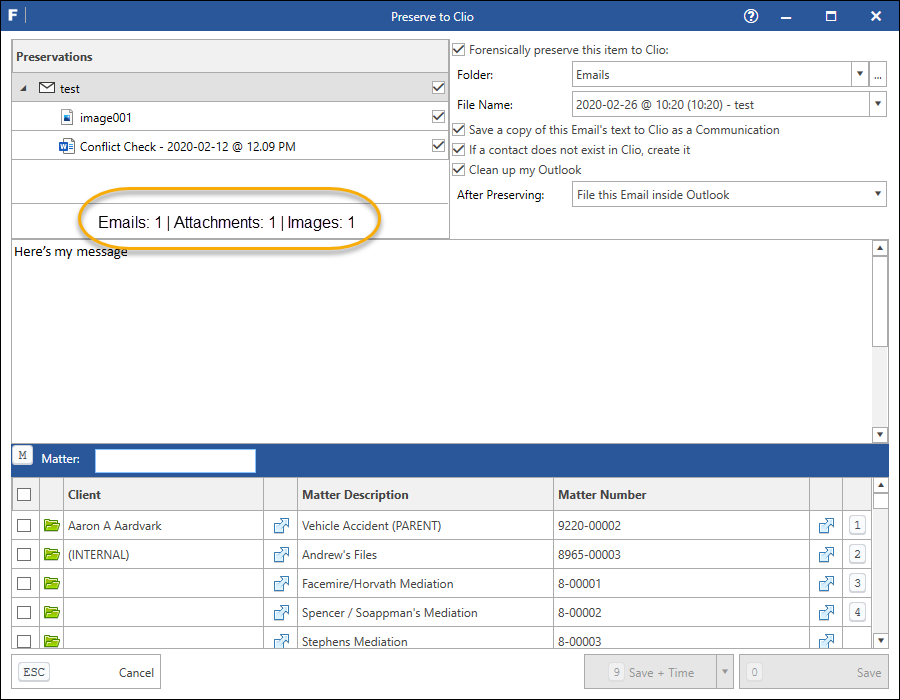This screenshot has width=900, height=700.
Task: Click shortcut key 4 for Spencer / Soappman's
Action: 857,612
